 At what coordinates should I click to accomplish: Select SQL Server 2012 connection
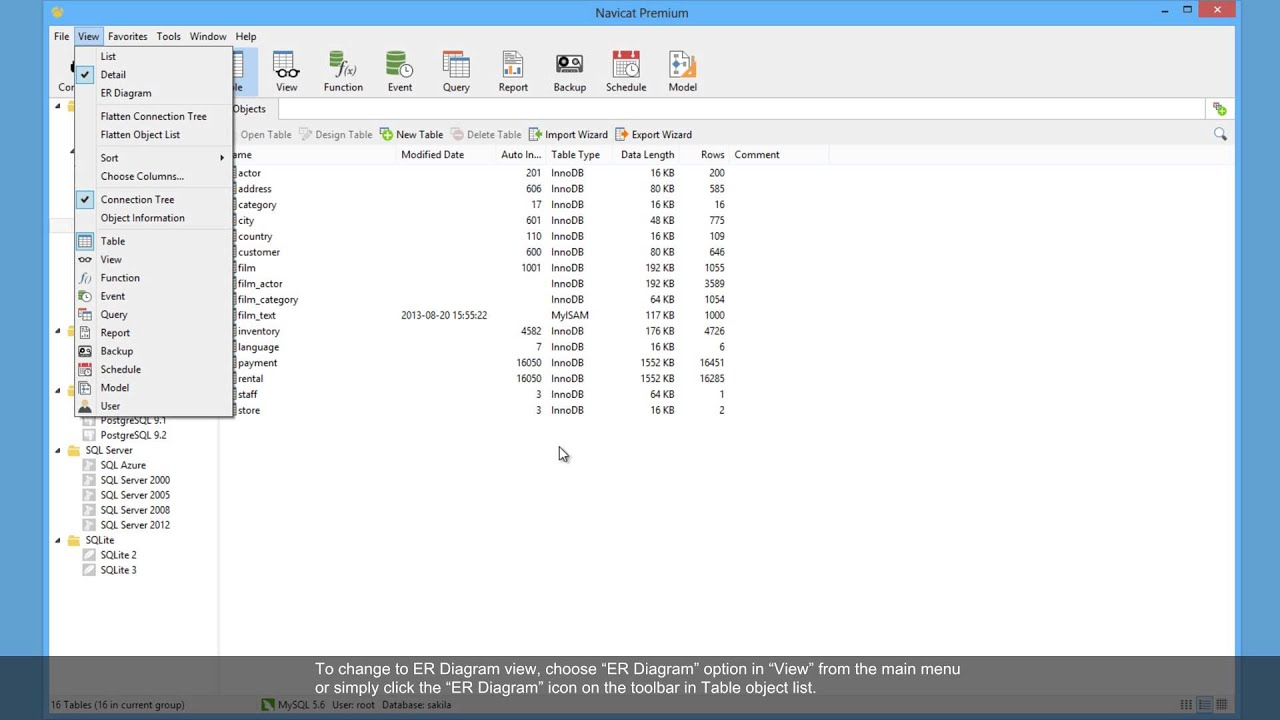(x=135, y=525)
